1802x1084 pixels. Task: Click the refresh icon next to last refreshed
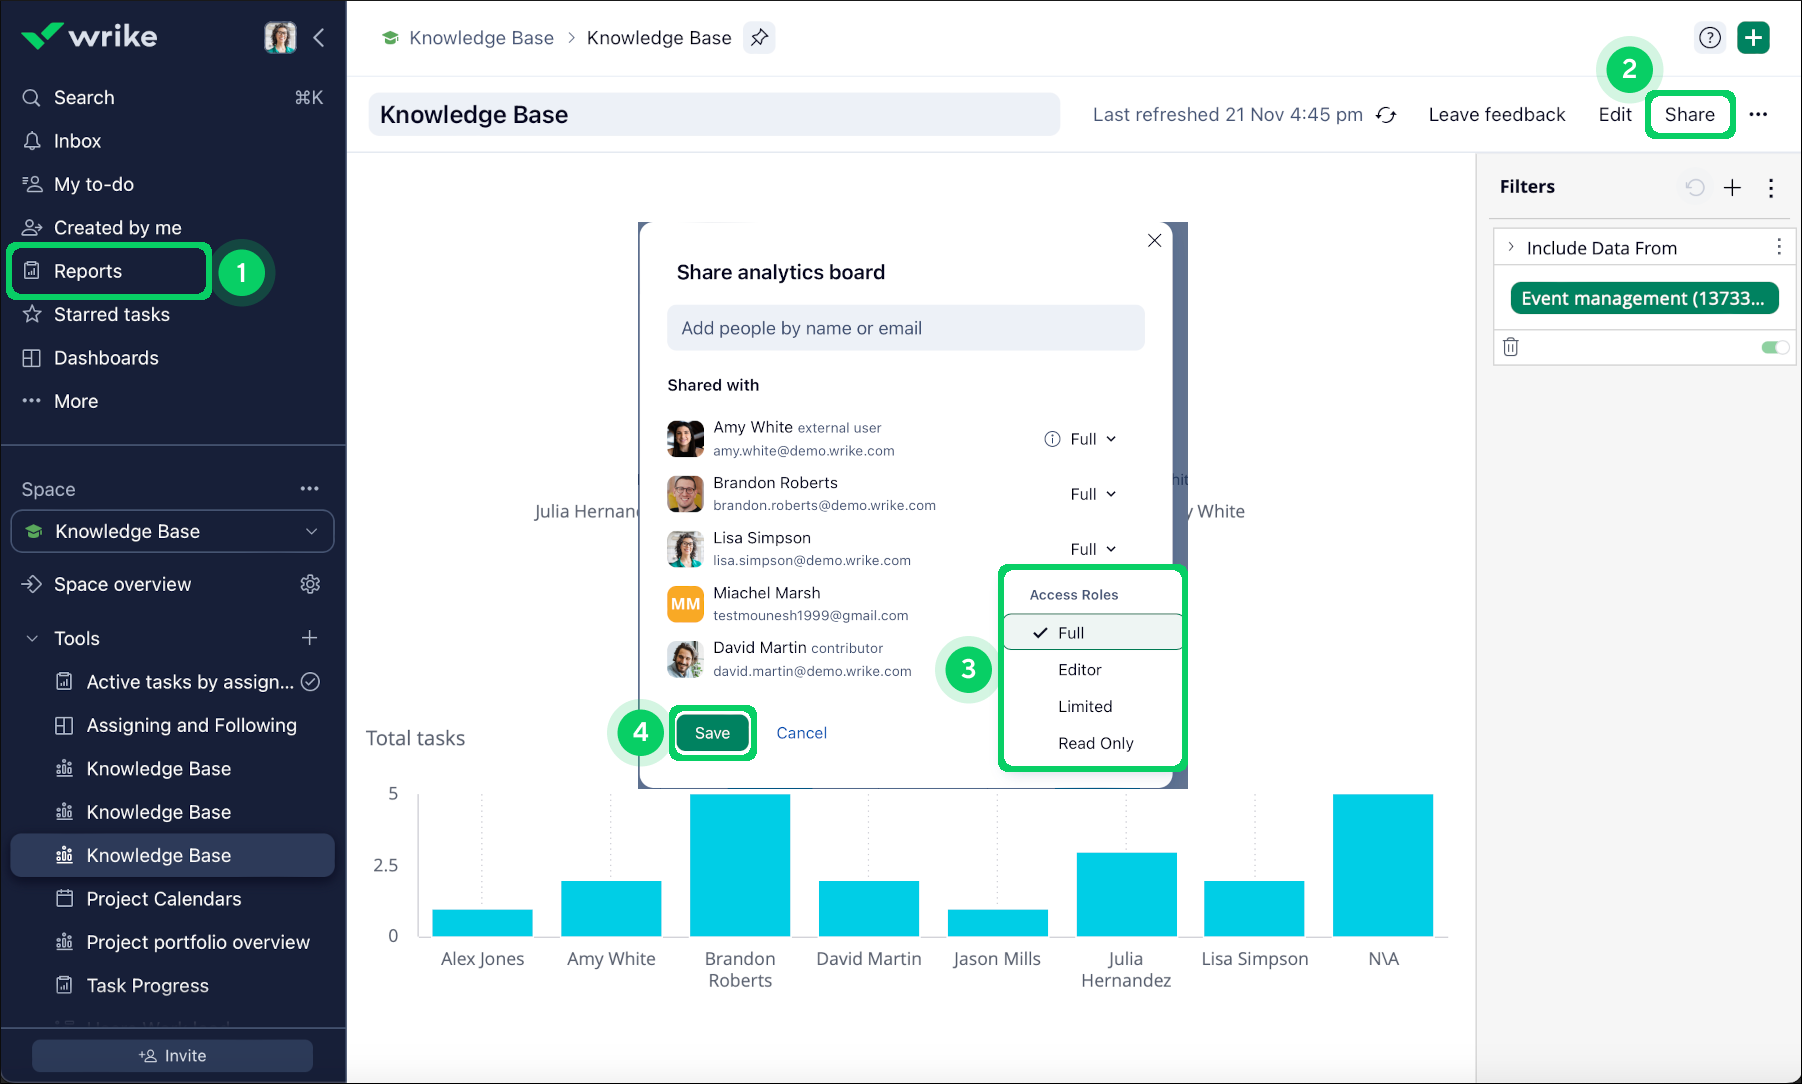coord(1386,115)
